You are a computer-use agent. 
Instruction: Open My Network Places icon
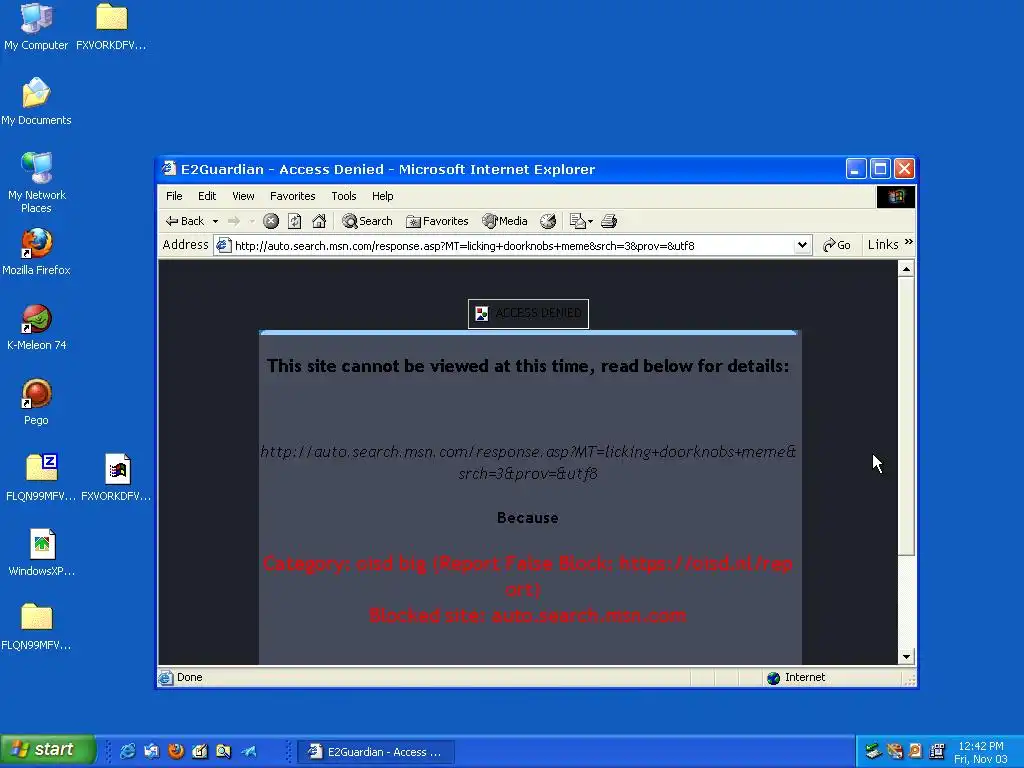36,182
